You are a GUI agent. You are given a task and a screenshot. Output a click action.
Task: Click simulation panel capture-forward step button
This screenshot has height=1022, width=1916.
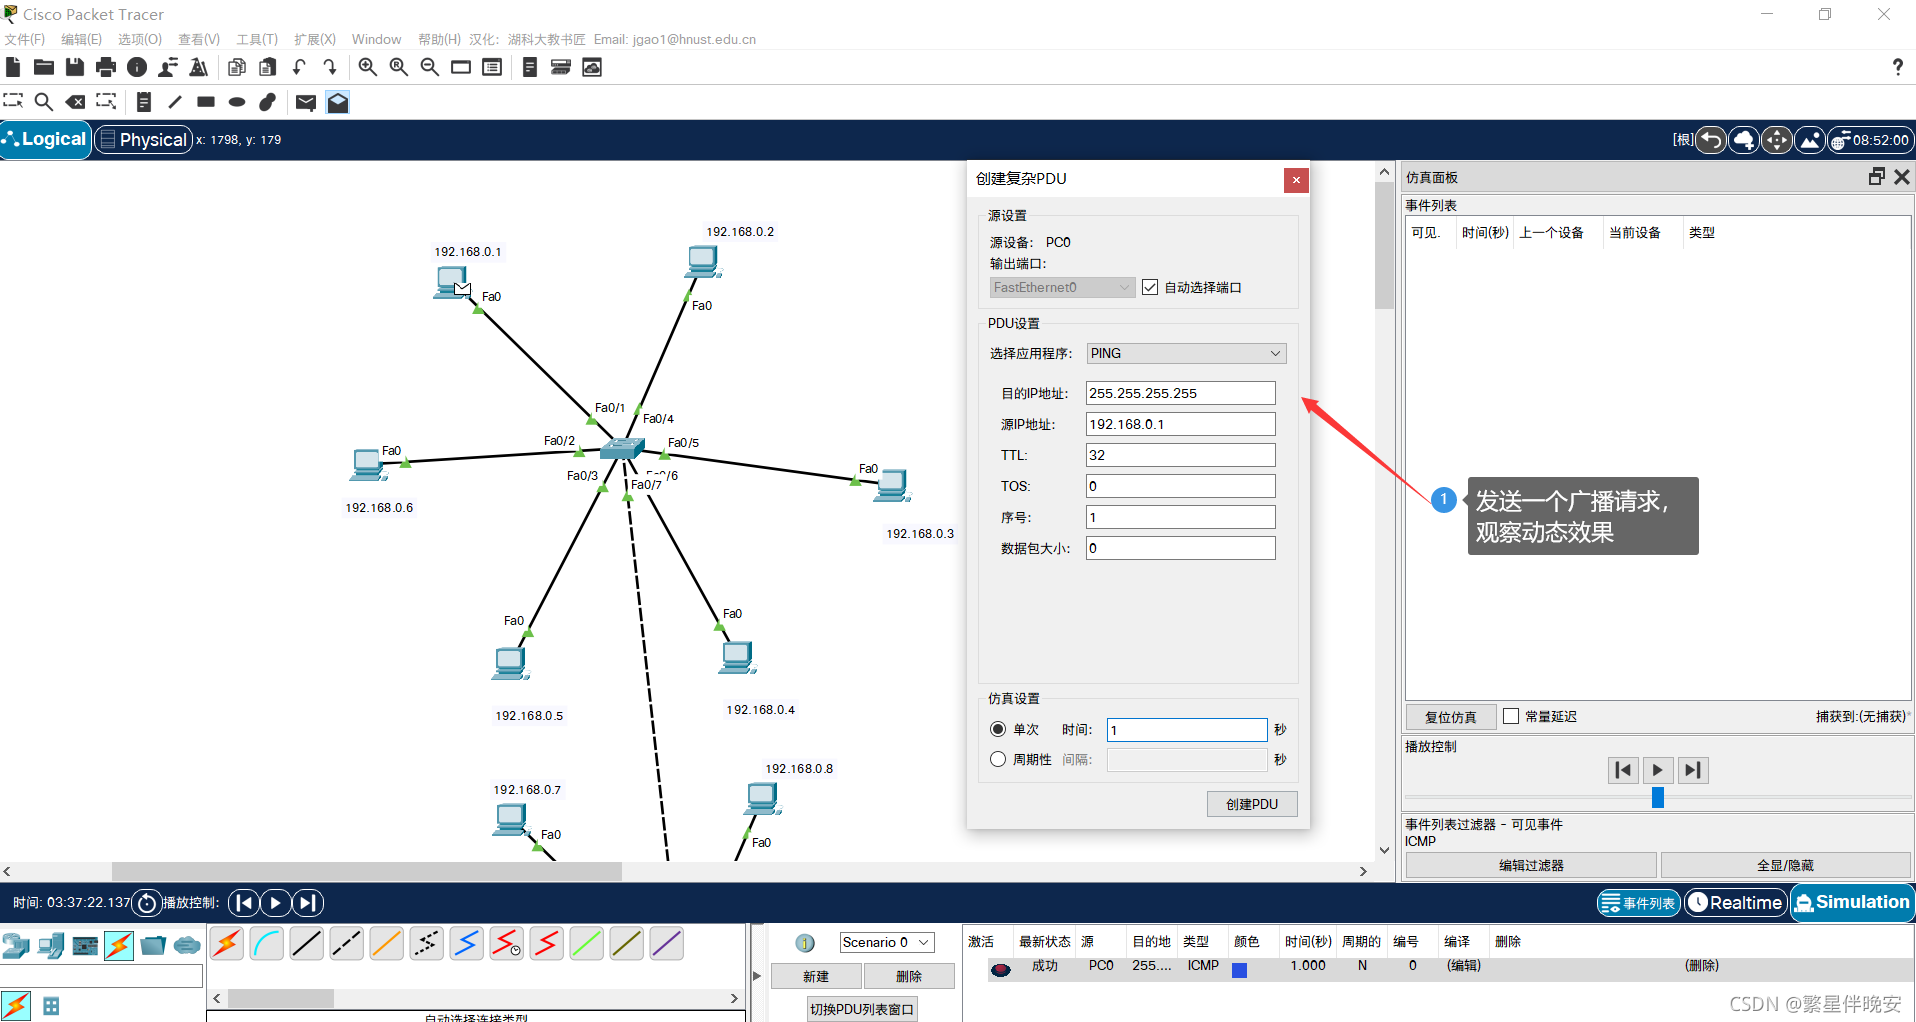[x=1692, y=770]
